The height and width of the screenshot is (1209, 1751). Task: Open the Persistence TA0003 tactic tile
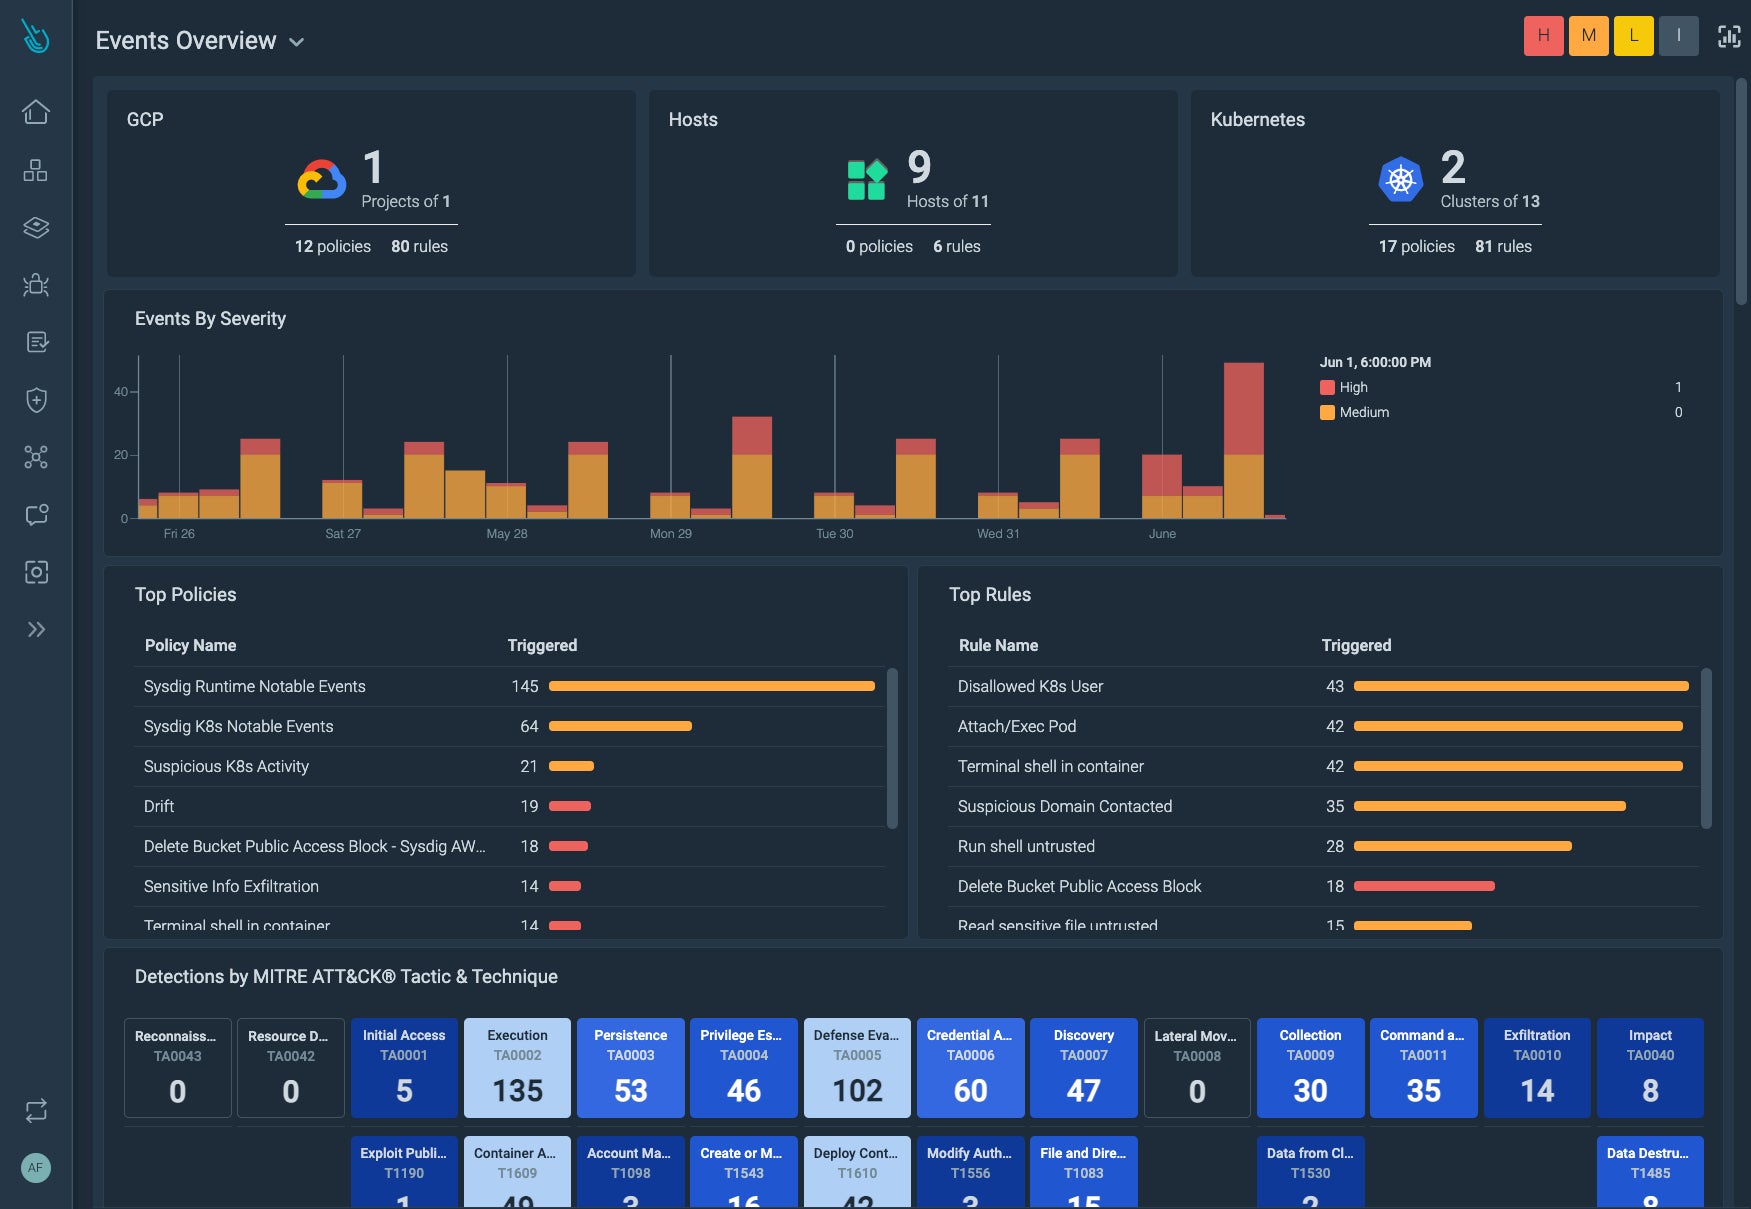tap(631, 1068)
